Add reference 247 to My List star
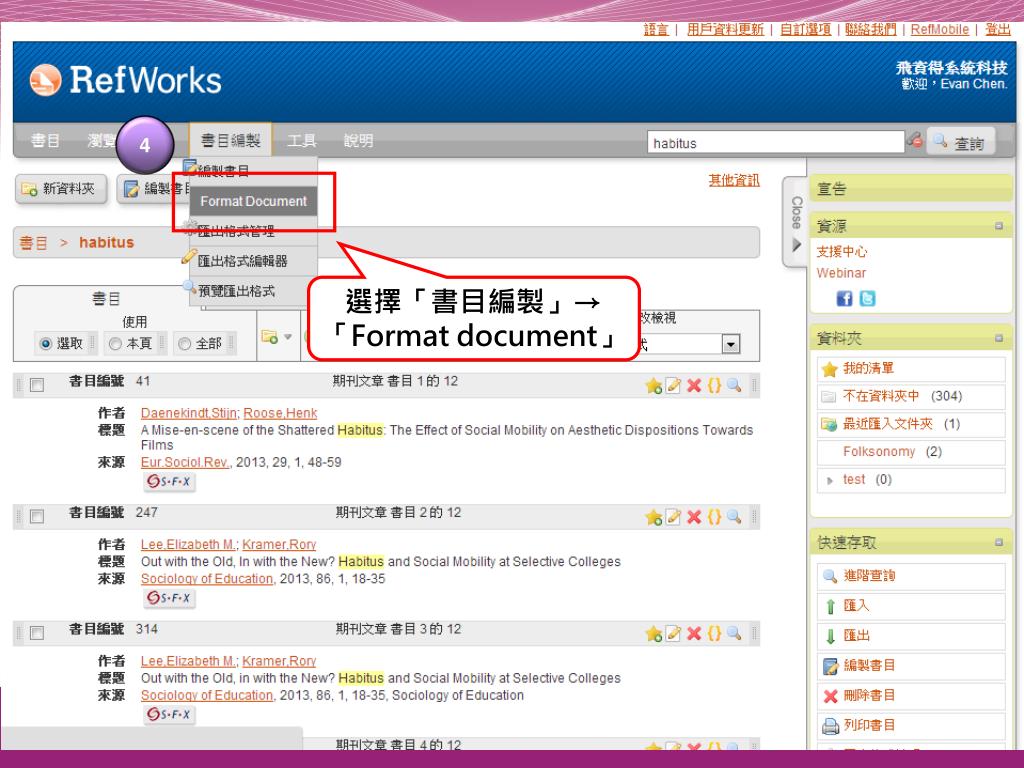 pos(653,517)
